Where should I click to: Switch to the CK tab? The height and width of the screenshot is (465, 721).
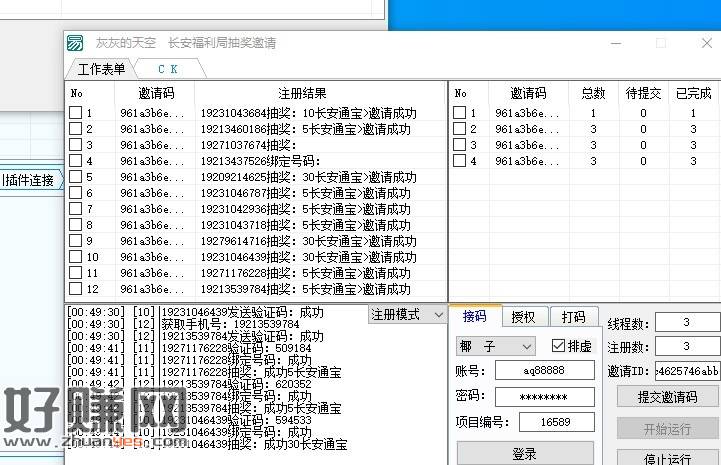point(167,69)
